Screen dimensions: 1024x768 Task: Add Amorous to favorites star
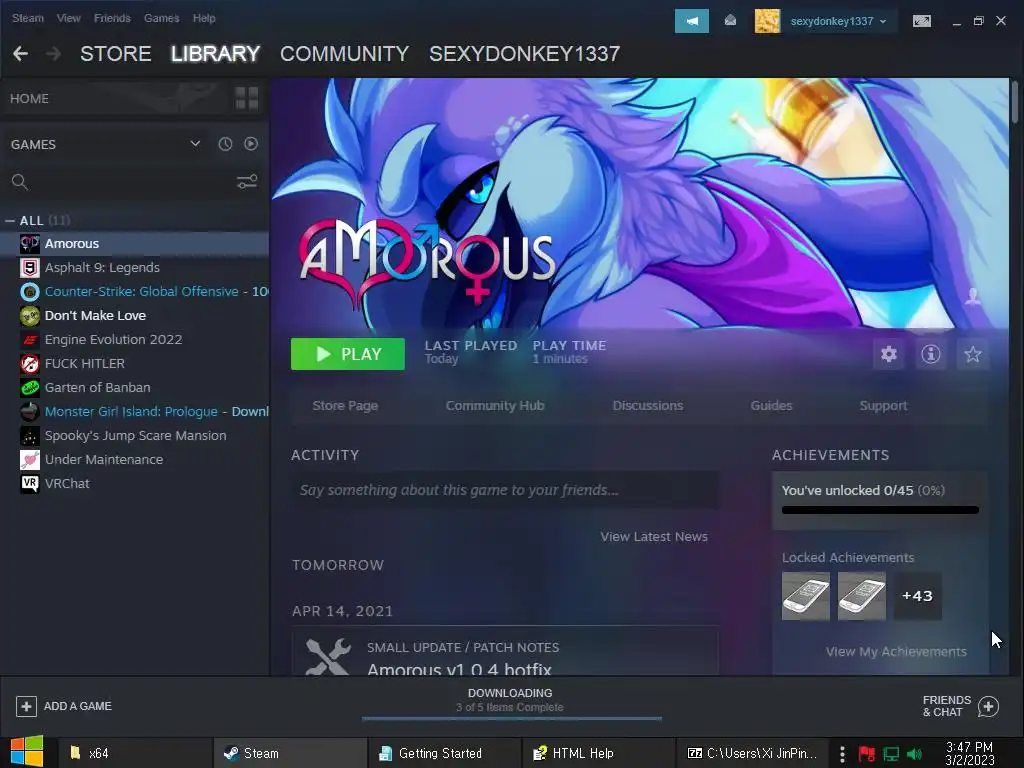pyautogui.click(x=972, y=354)
